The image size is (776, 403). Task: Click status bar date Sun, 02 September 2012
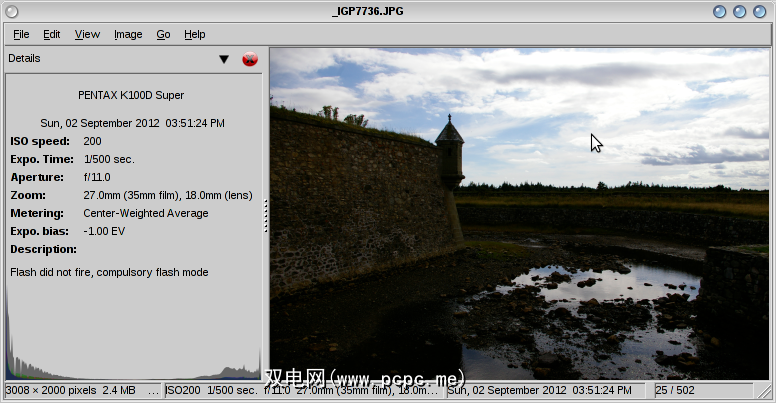click(539, 390)
